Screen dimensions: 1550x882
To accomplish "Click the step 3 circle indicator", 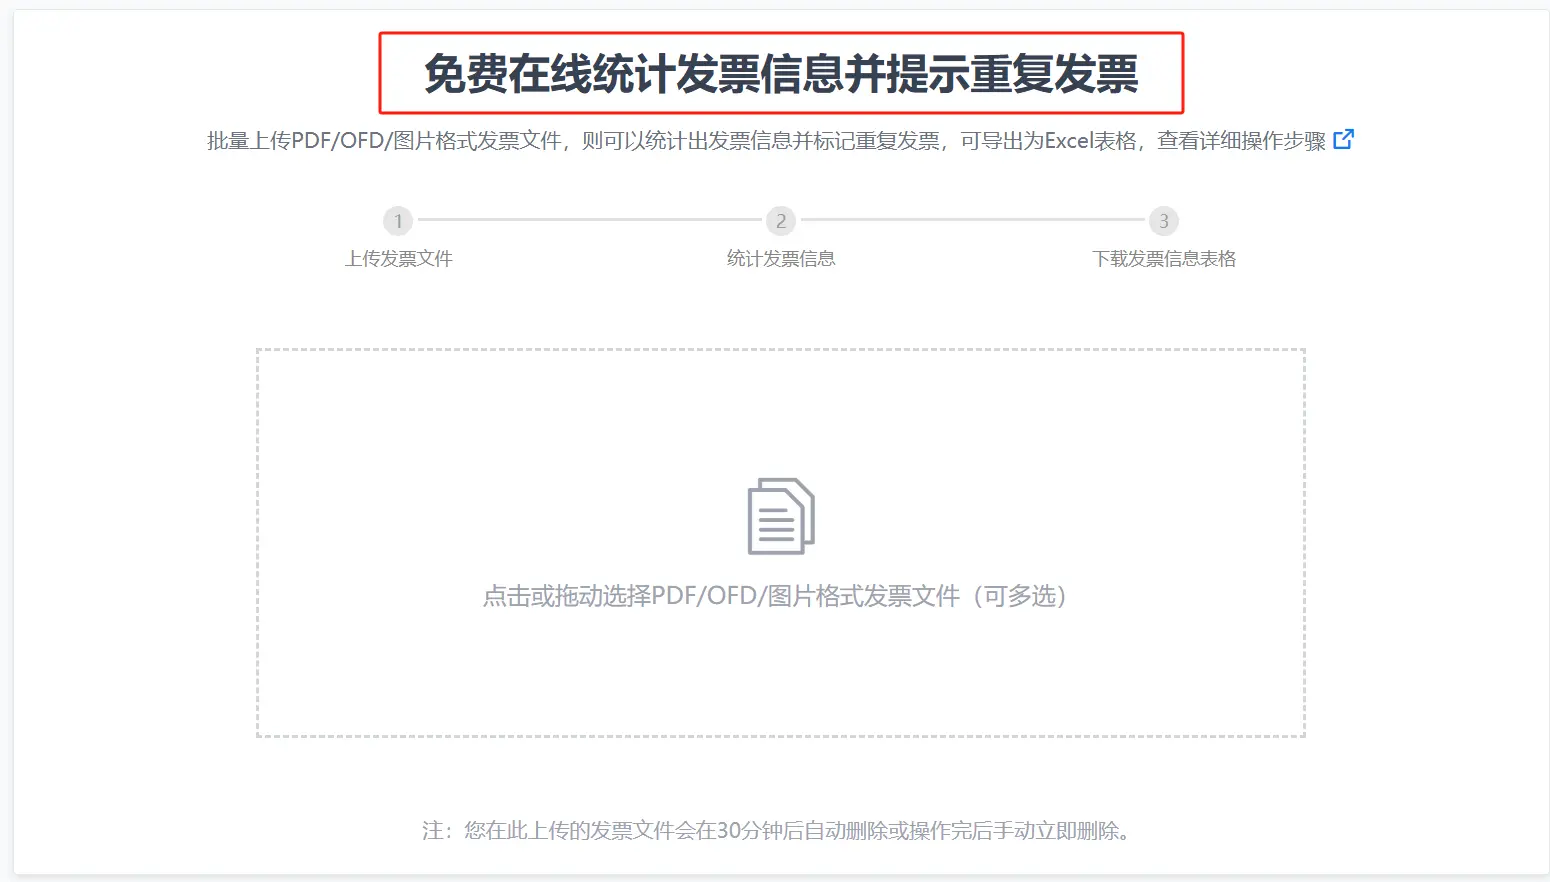I will coord(1163,221).
